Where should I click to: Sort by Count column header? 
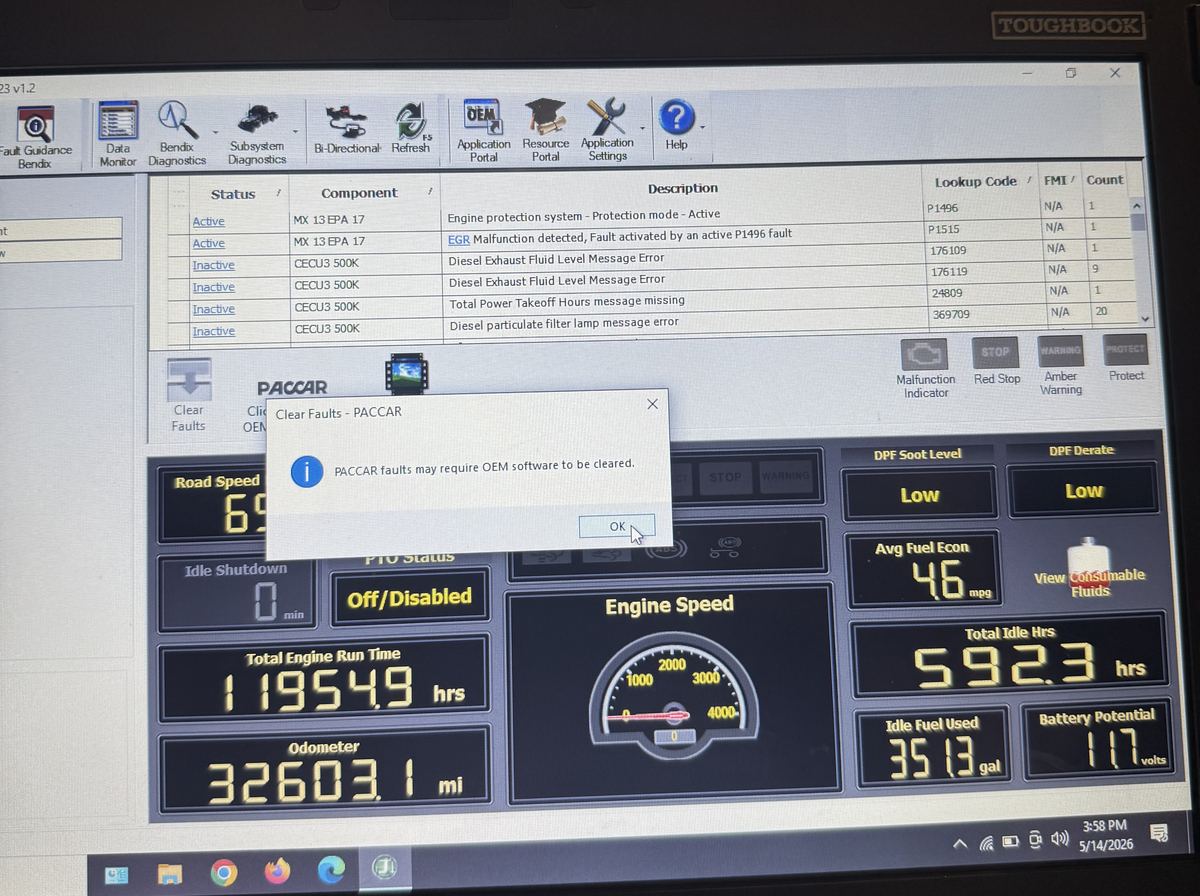pos(1105,180)
